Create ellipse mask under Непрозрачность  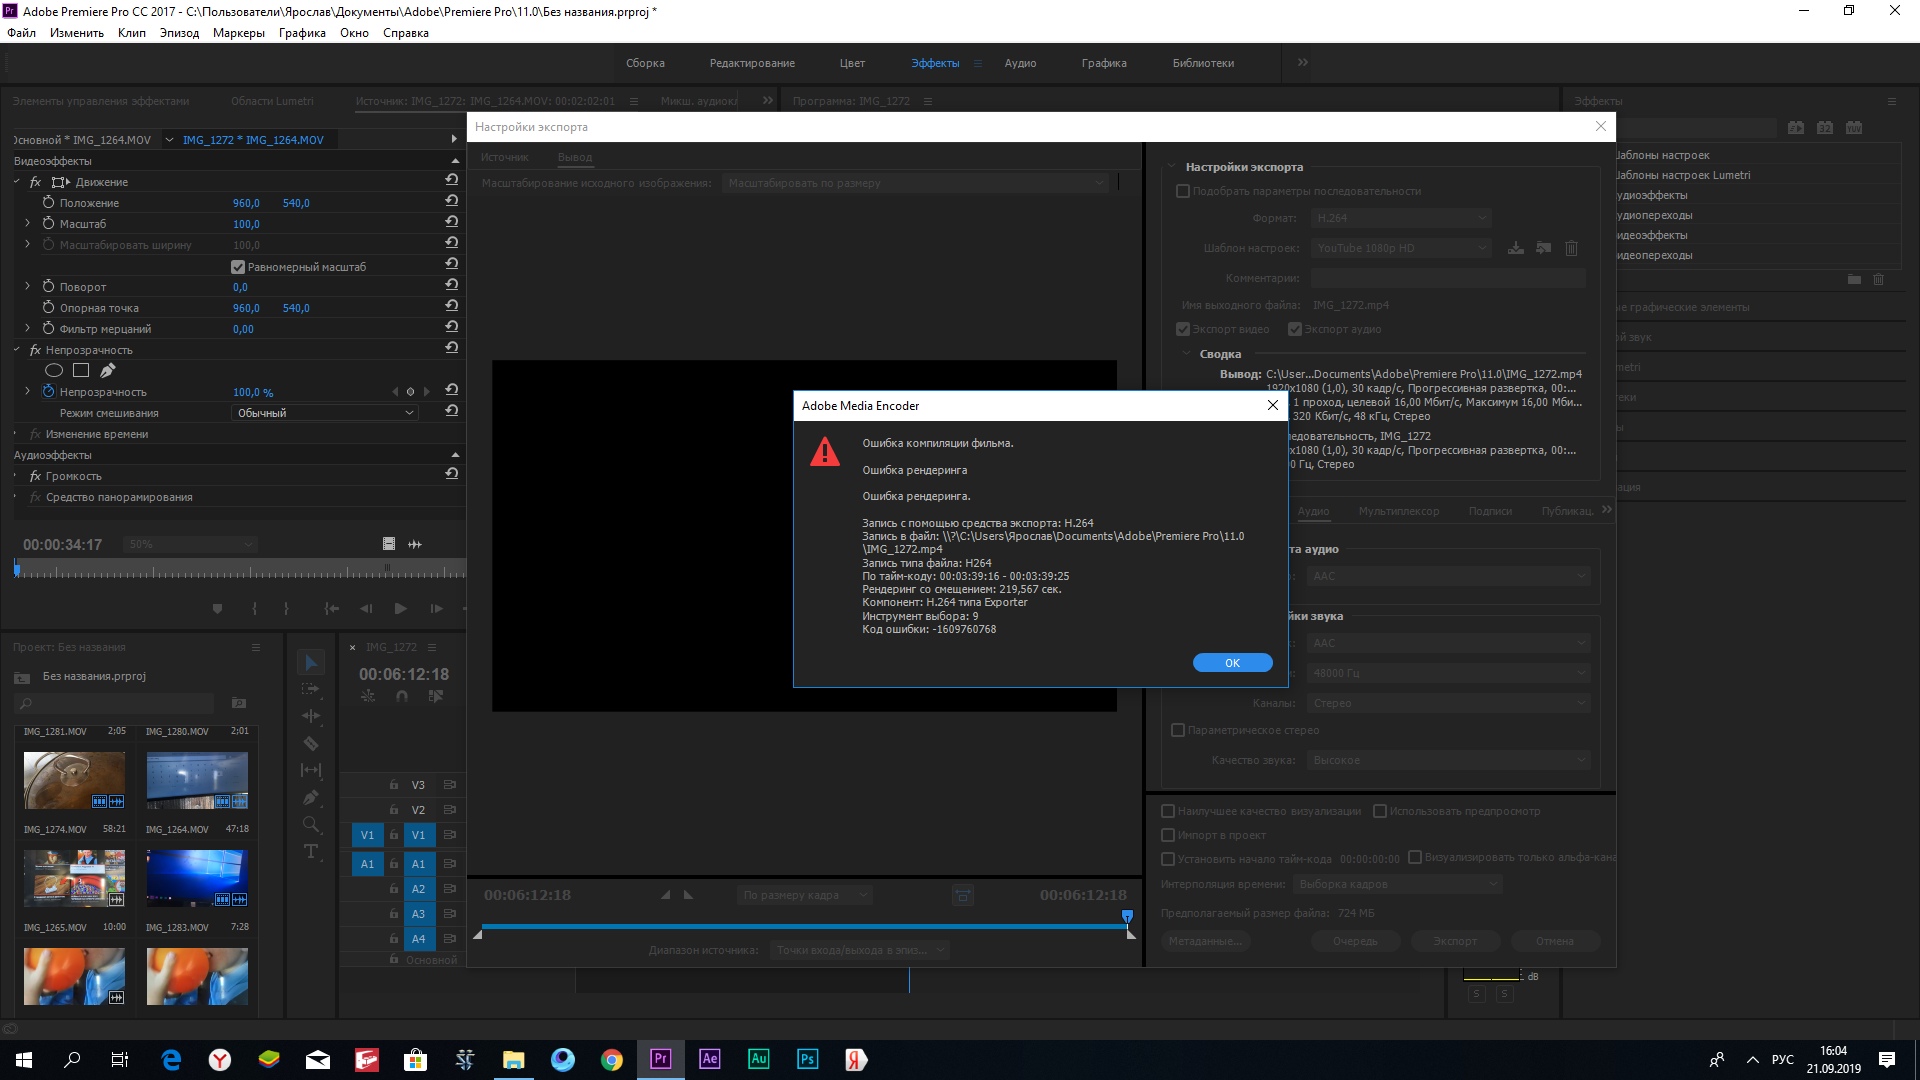(x=54, y=370)
